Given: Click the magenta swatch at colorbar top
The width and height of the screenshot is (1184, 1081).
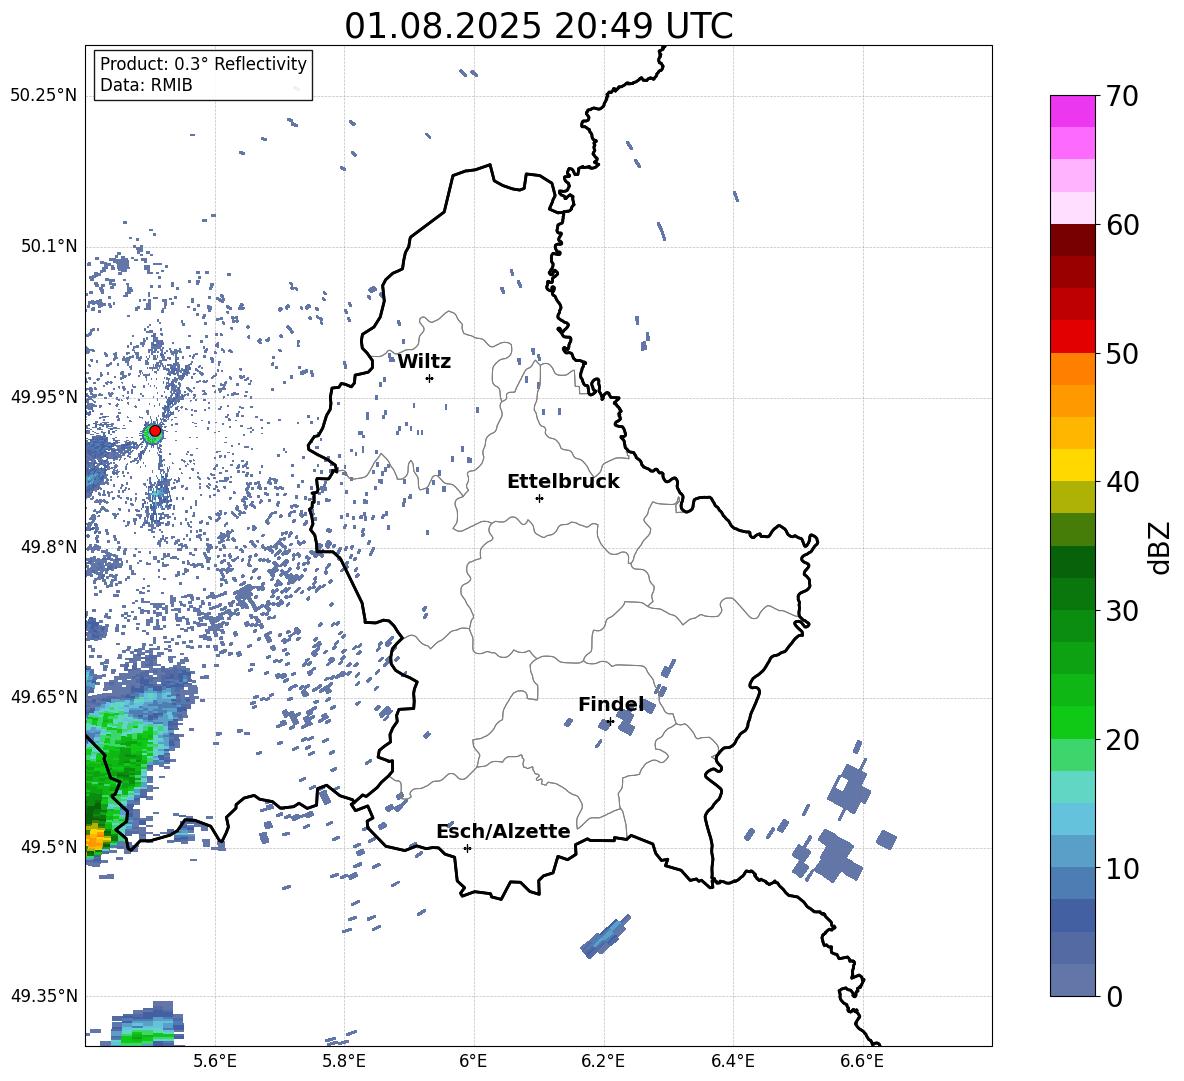Looking at the screenshot, I should 1072,111.
